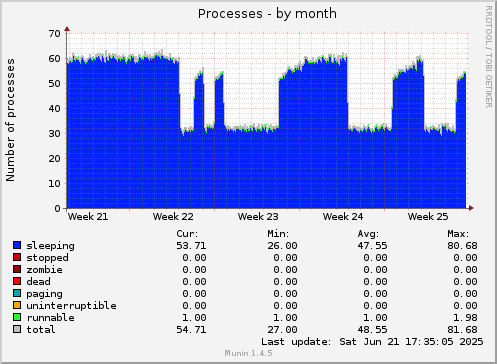Click total minimum value 27.00
Image resolution: width=497 pixels, height=364 pixels.
(x=282, y=330)
